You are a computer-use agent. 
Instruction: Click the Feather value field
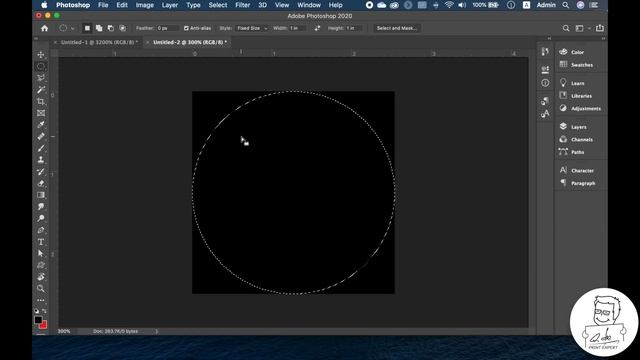(x=167, y=28)
